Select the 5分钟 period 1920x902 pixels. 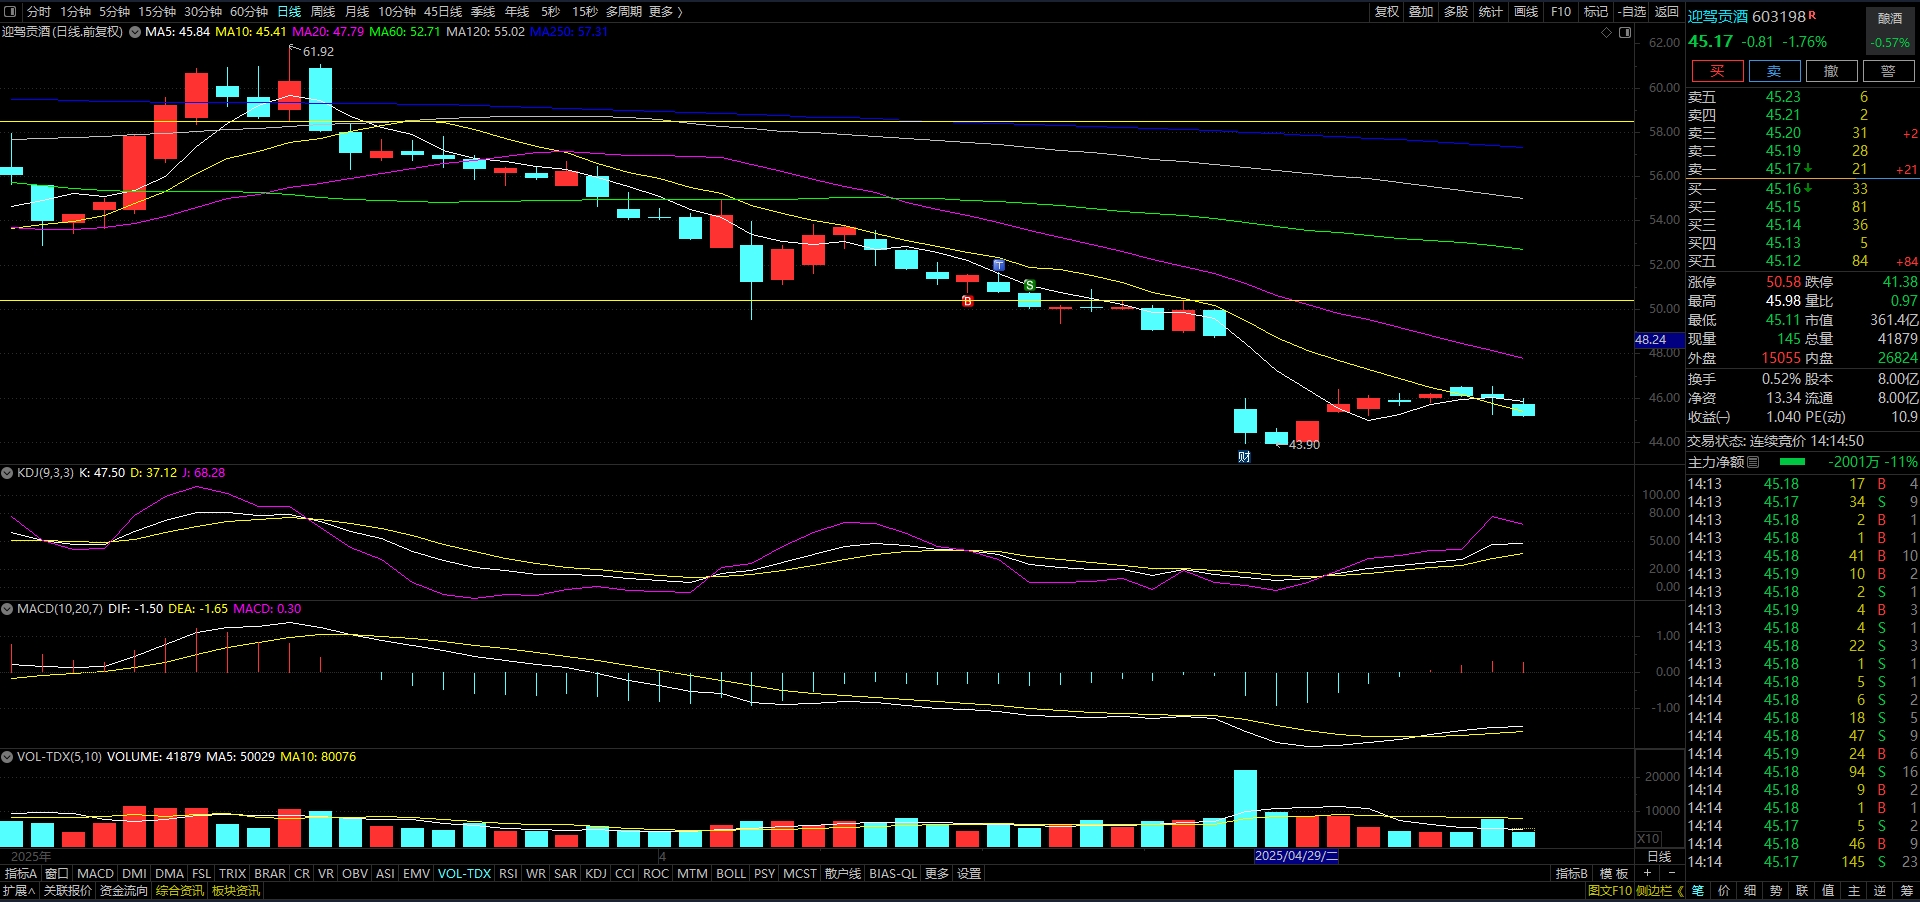[114, 11]
